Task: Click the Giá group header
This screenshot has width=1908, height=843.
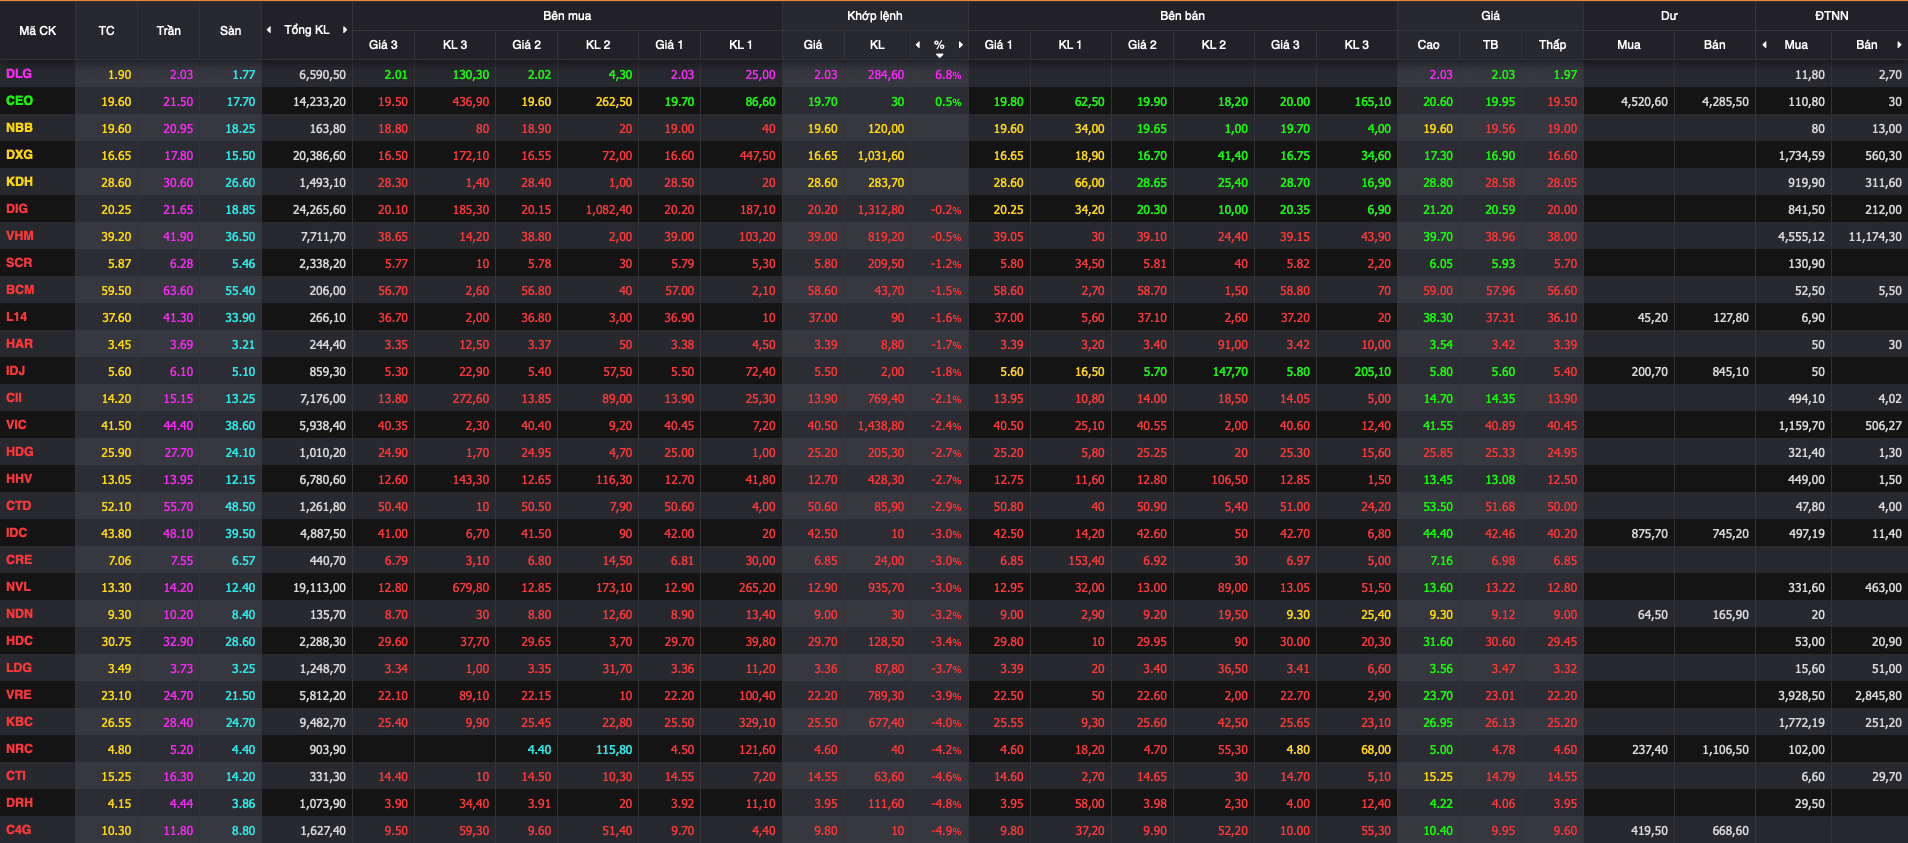Action: coord(1490,16)
